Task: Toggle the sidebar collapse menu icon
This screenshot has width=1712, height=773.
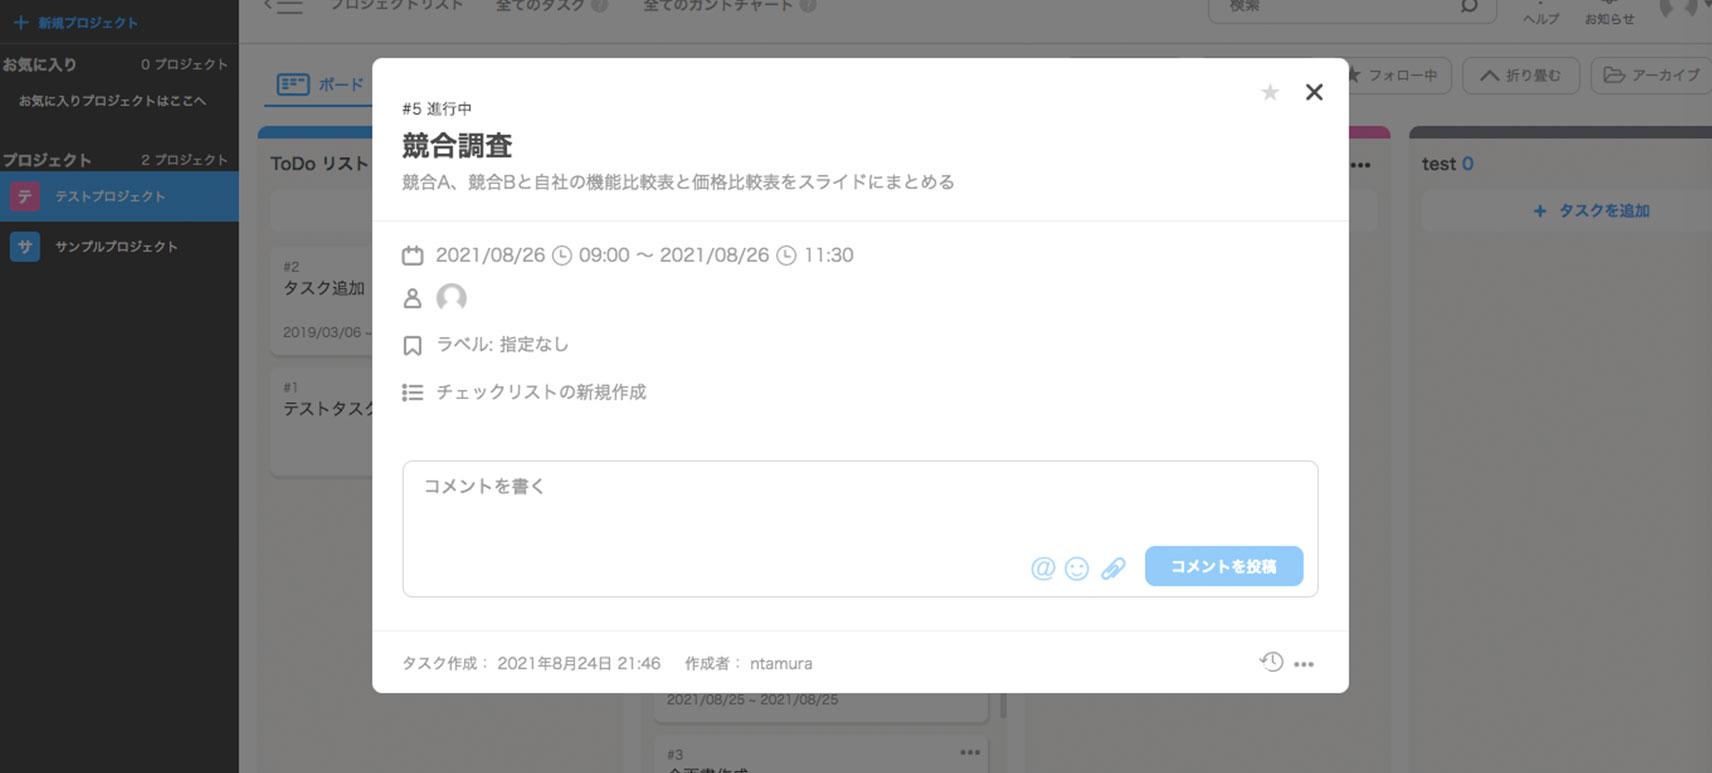Action: coord(284,7)
